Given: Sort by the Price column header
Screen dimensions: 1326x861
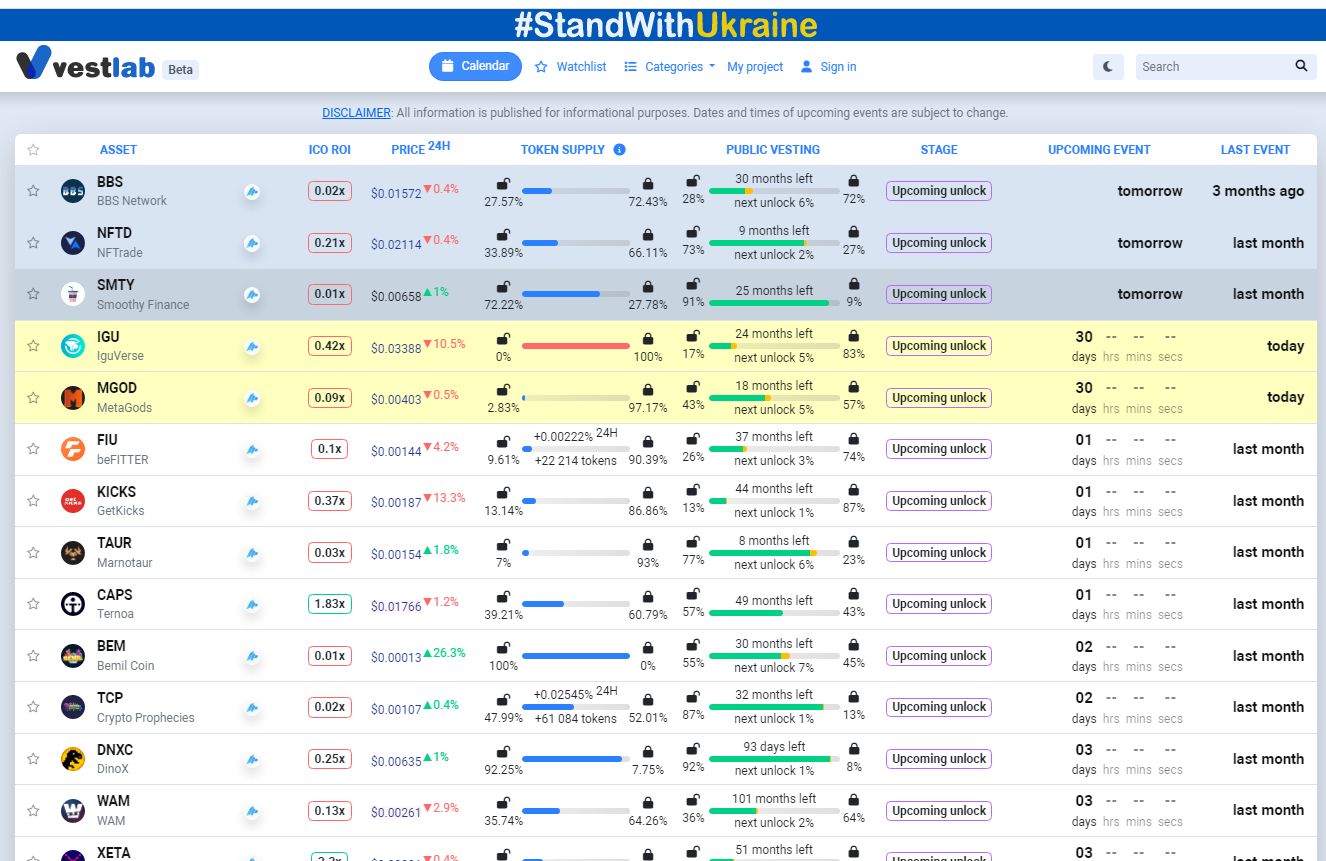Looking at the screenshot, I should [x=408, y=150].
